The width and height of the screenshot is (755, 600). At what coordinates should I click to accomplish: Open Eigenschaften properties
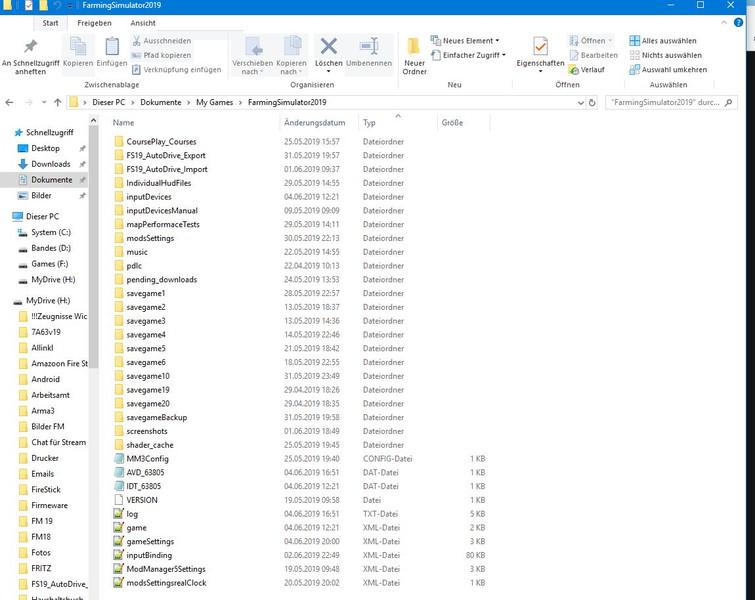tap(540, 52)
